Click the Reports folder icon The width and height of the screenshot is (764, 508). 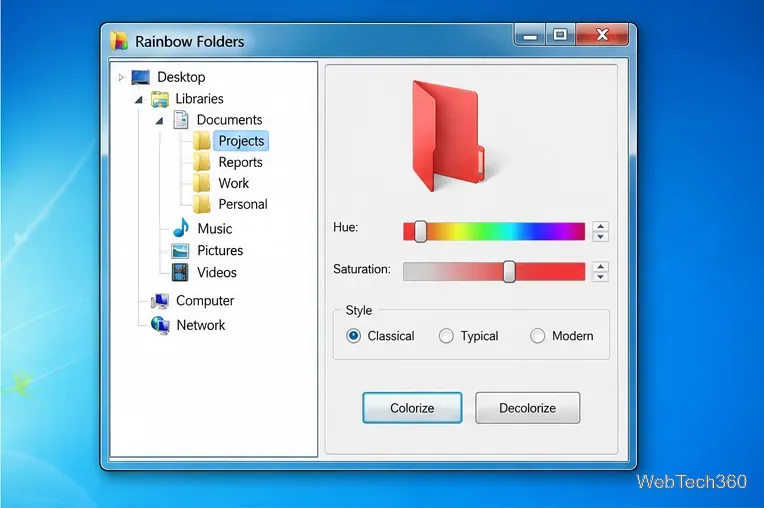click(201, 162)
